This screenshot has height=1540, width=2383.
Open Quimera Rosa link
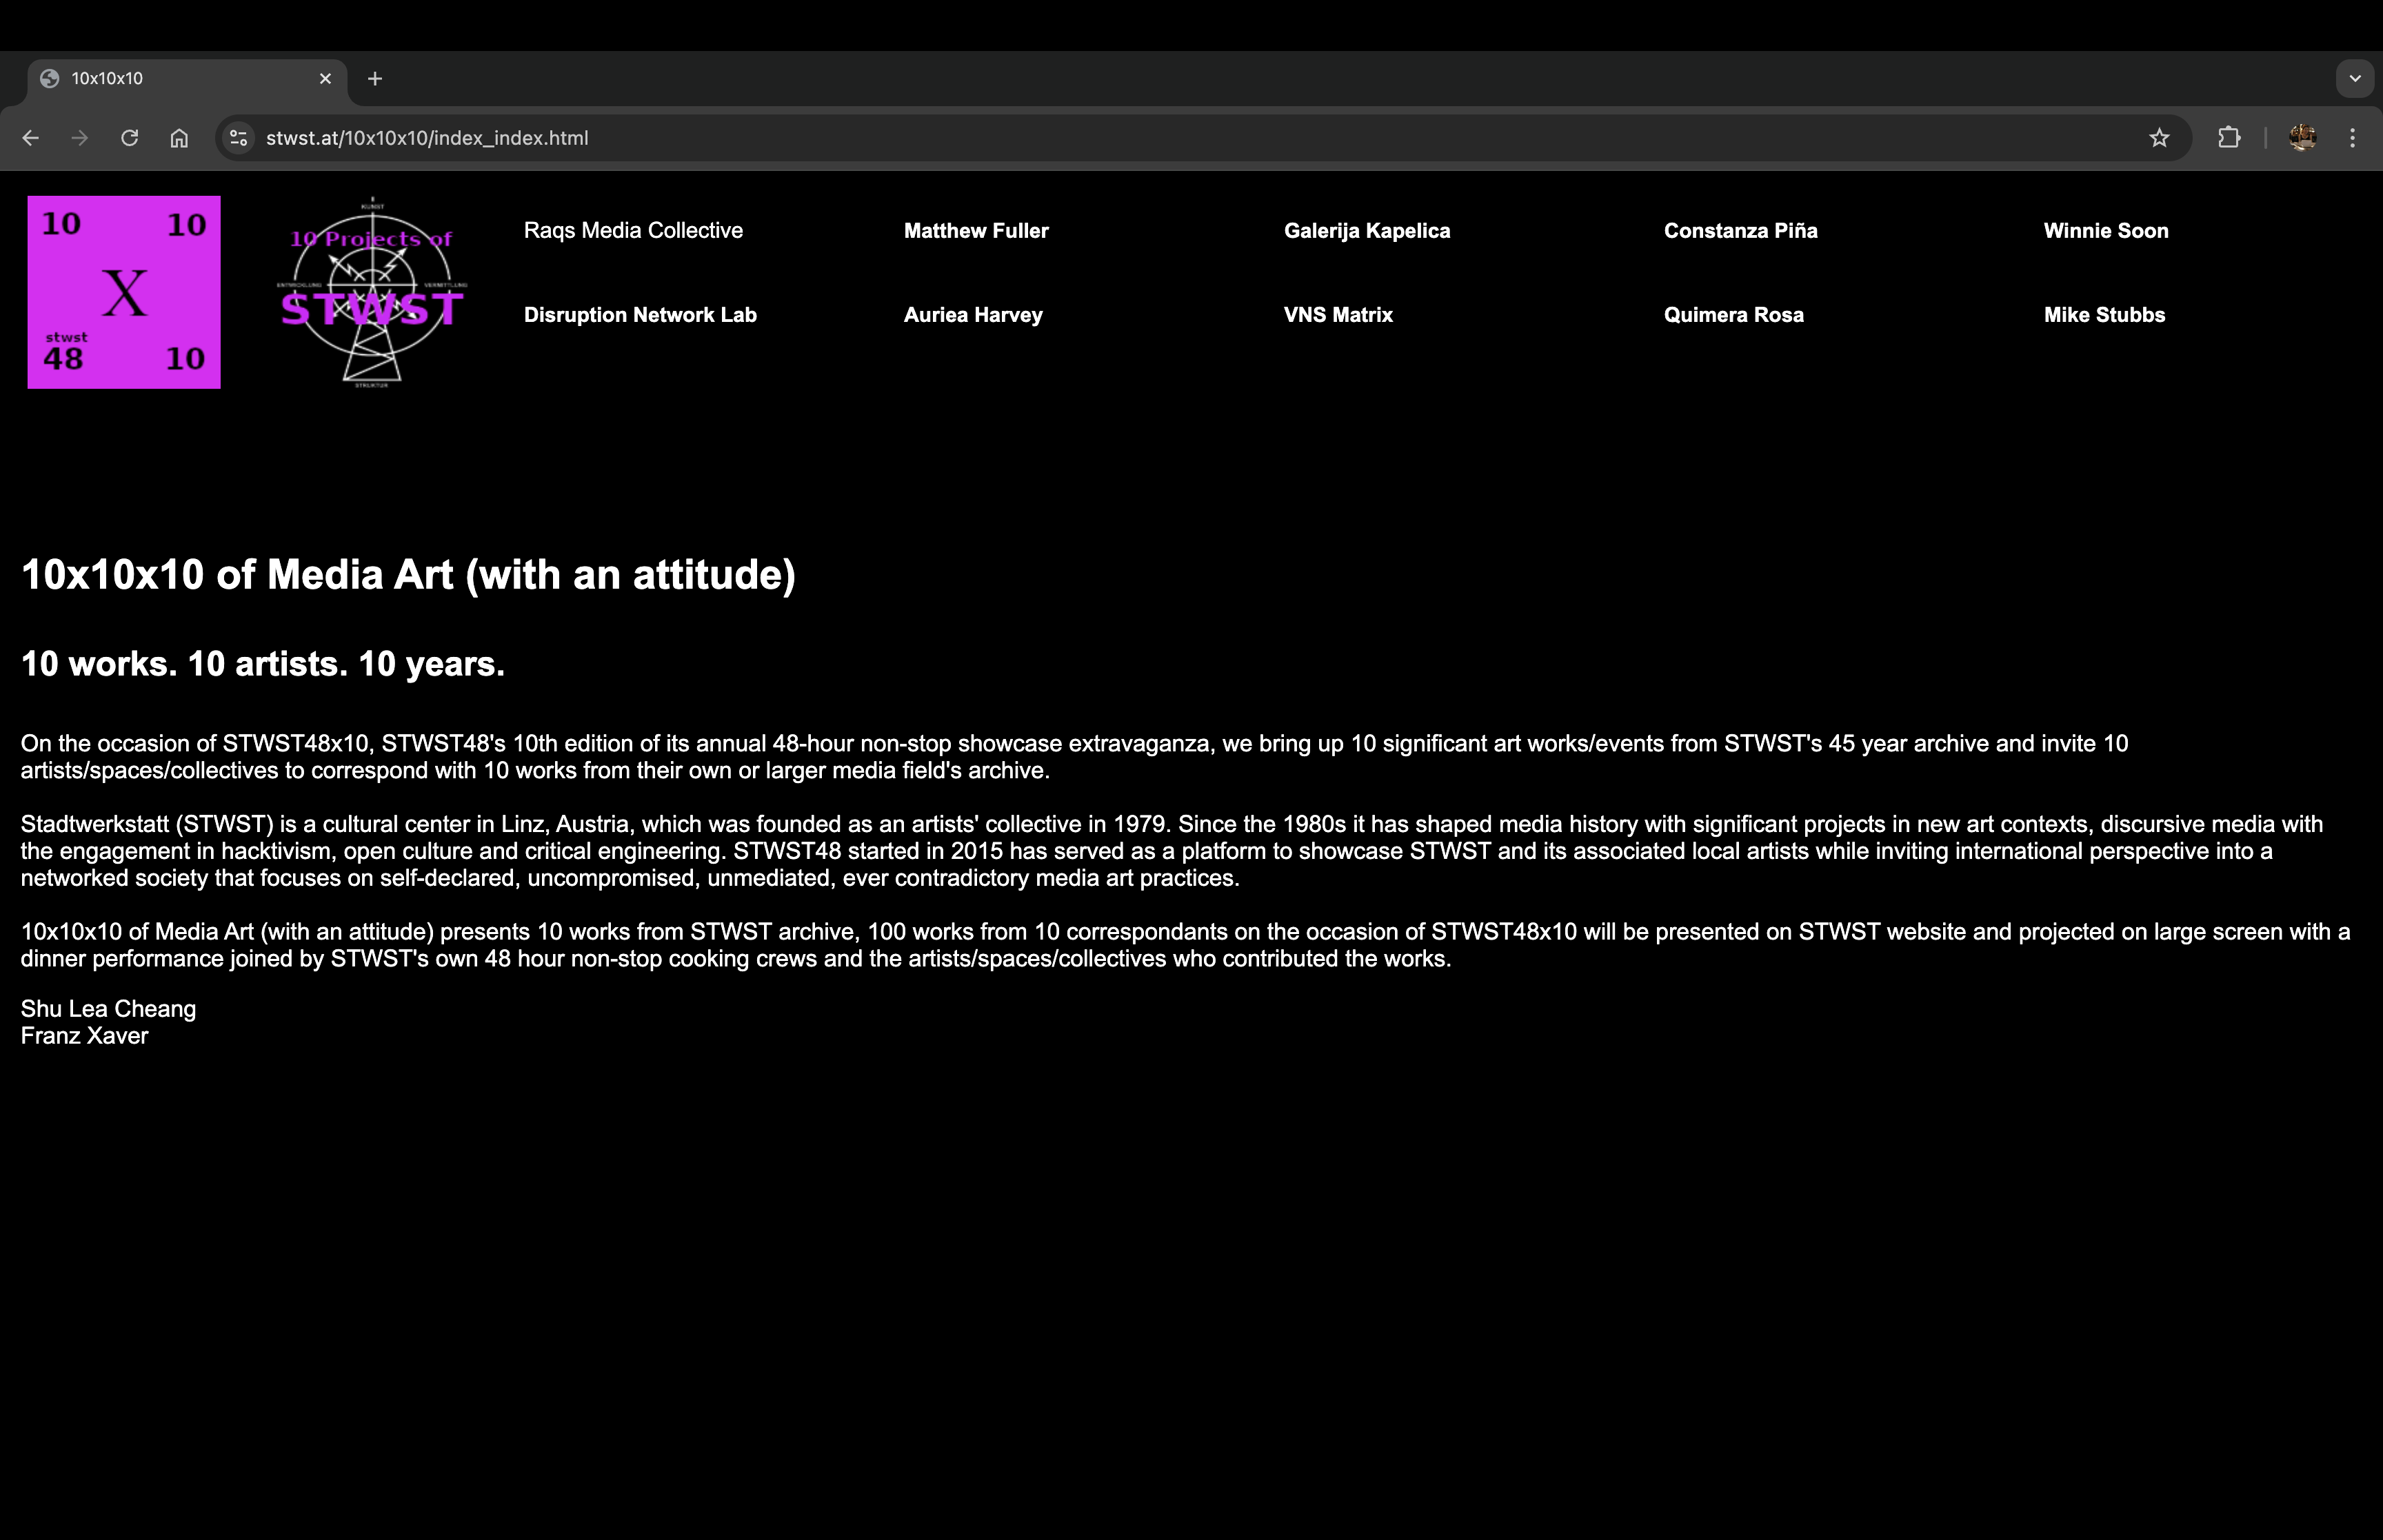pyautogui.click(x=1734, y=315)
